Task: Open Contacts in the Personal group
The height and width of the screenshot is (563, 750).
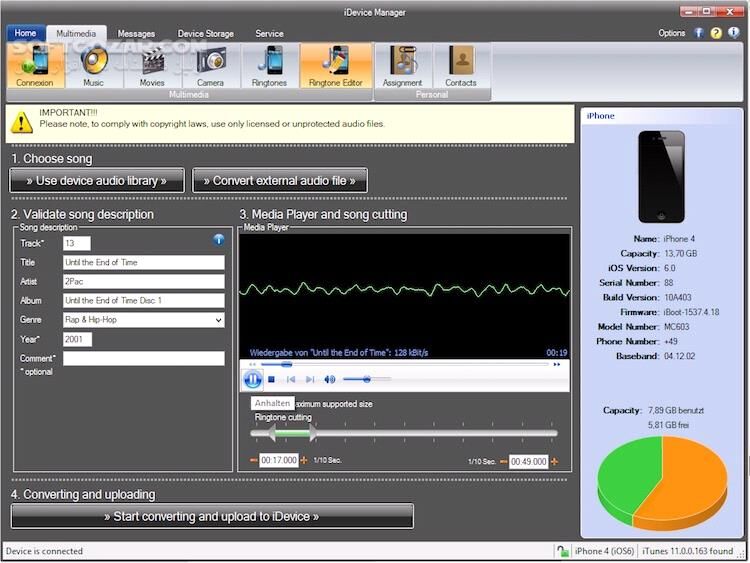Action: point(461,66)
